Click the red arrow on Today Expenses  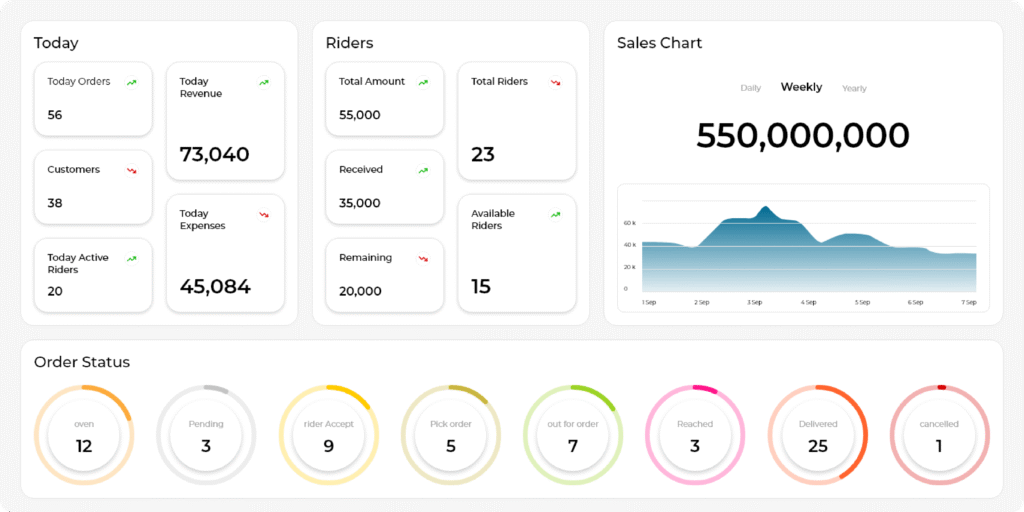point(264,214)
